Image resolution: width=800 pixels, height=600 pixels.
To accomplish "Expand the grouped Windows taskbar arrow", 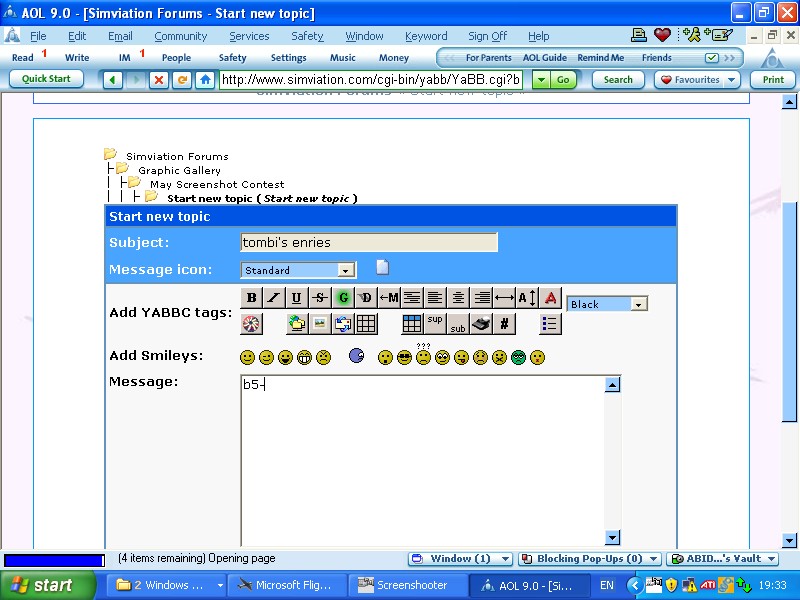I will (x=220, y=585).
